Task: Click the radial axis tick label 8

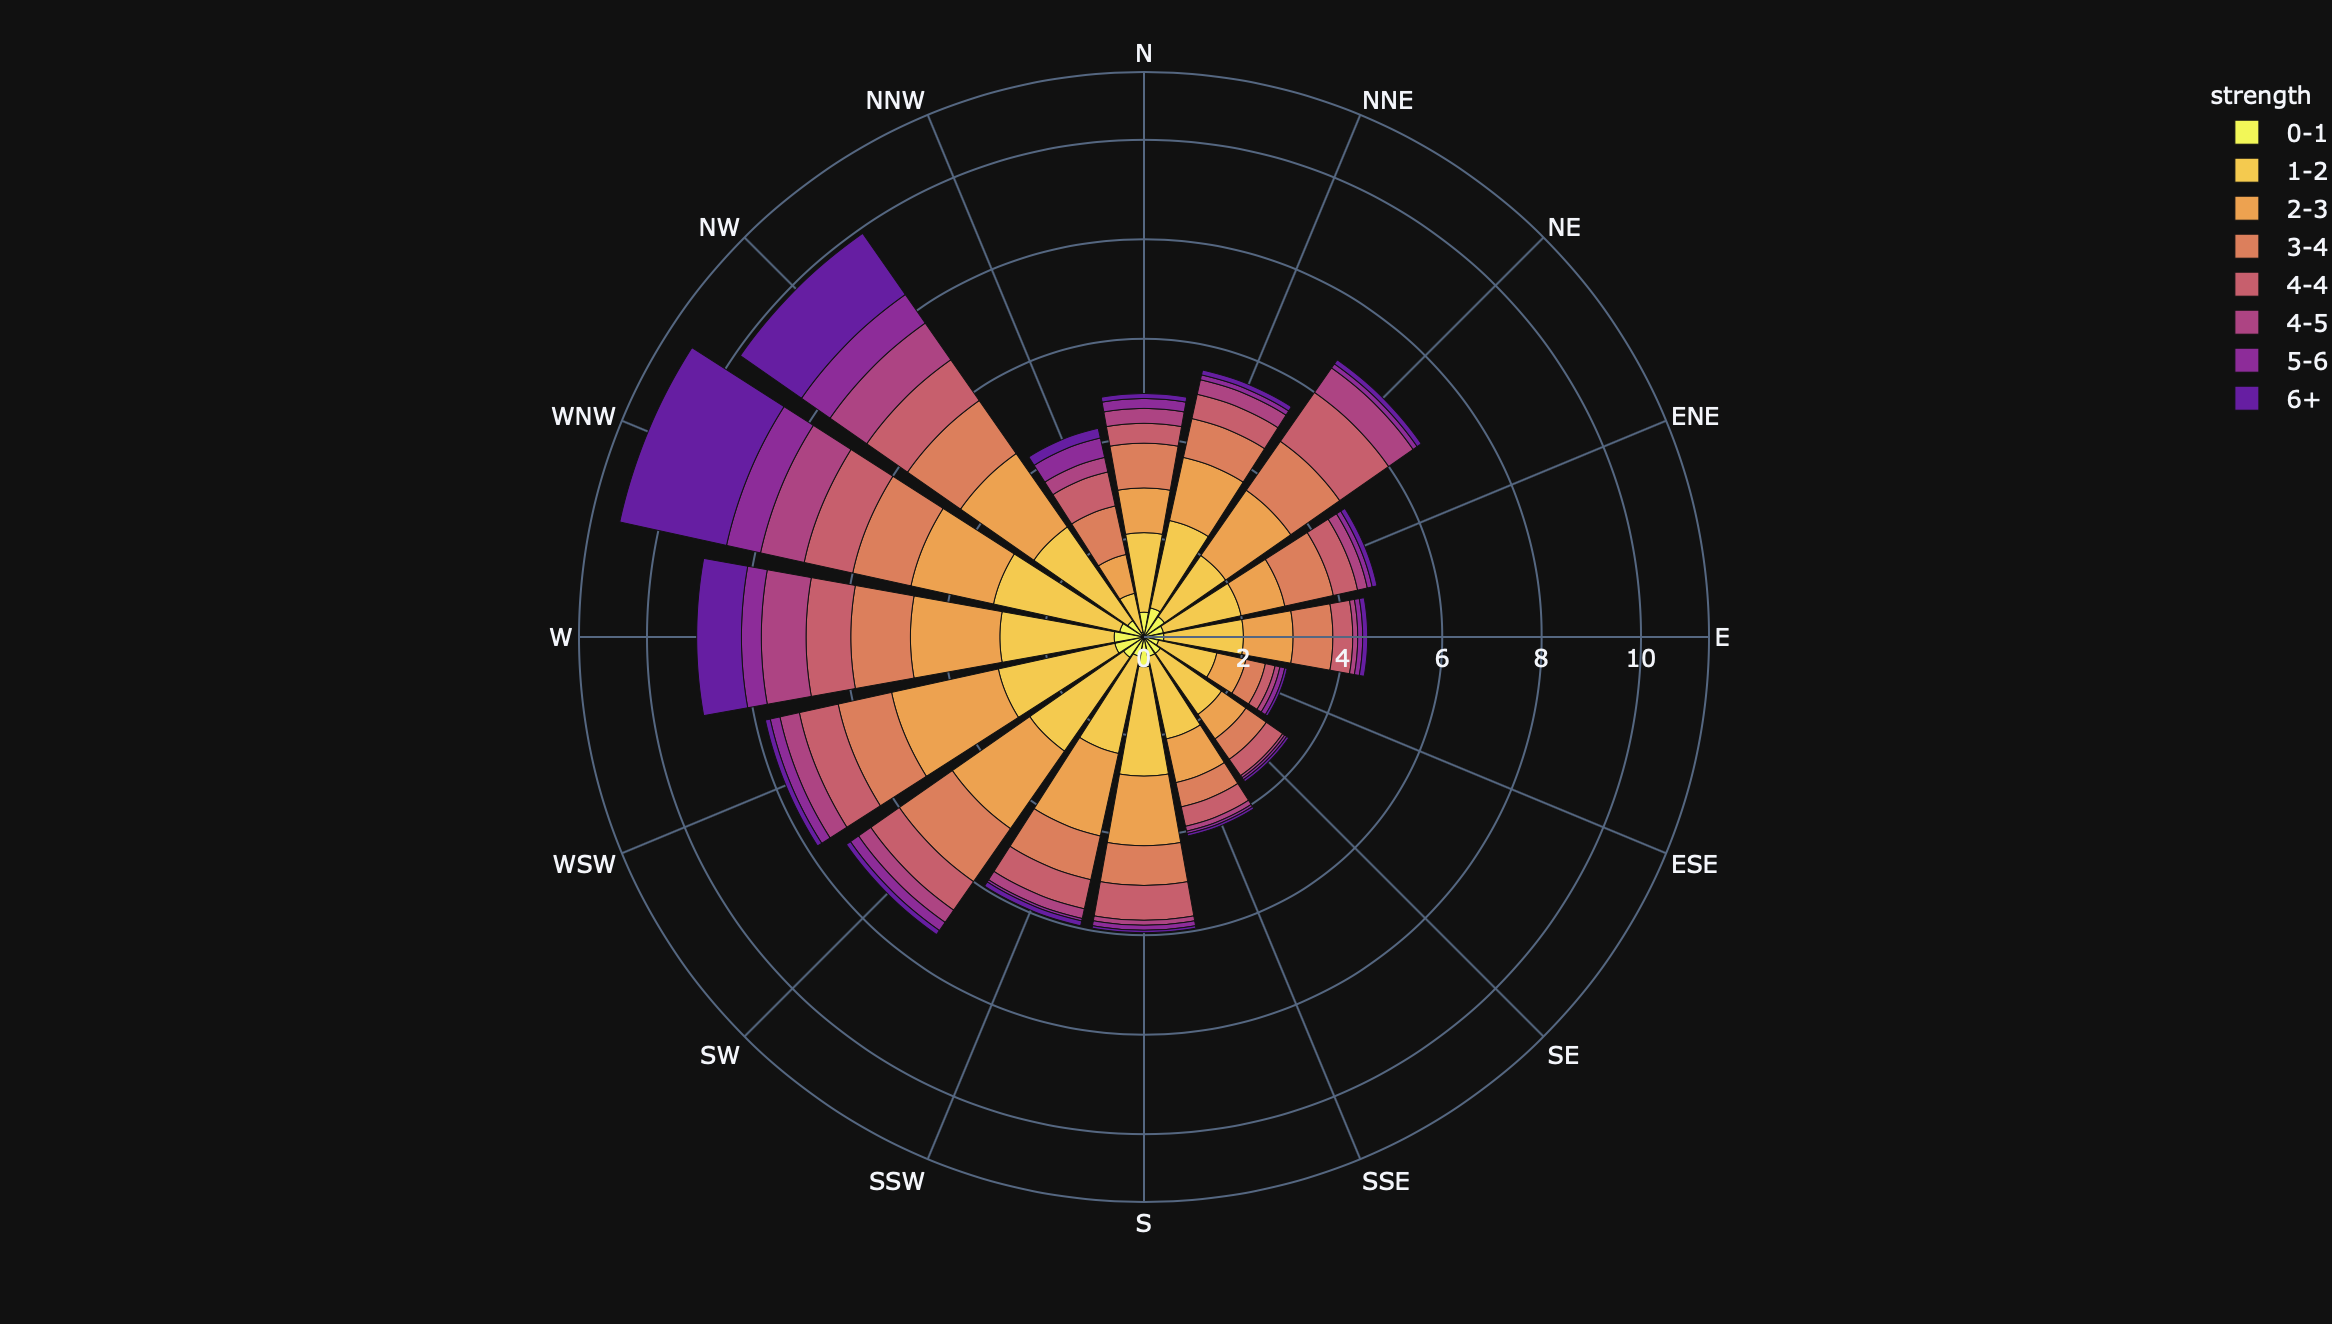Action: click(1541, 659)
